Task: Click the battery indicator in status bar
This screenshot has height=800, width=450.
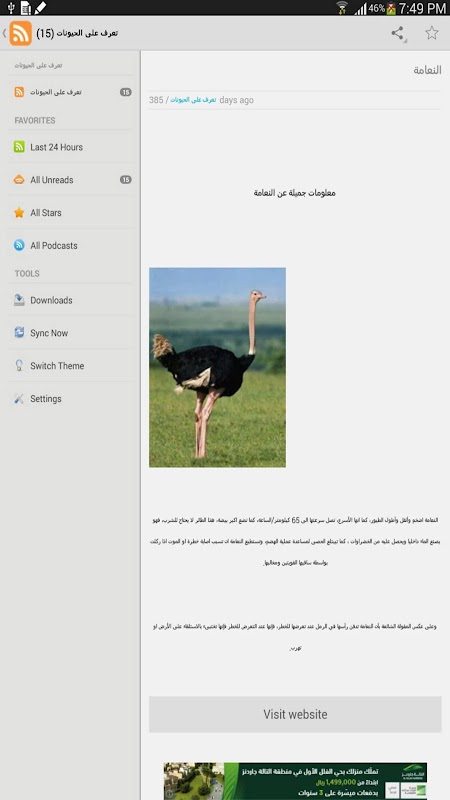Action: coord(391,8)
